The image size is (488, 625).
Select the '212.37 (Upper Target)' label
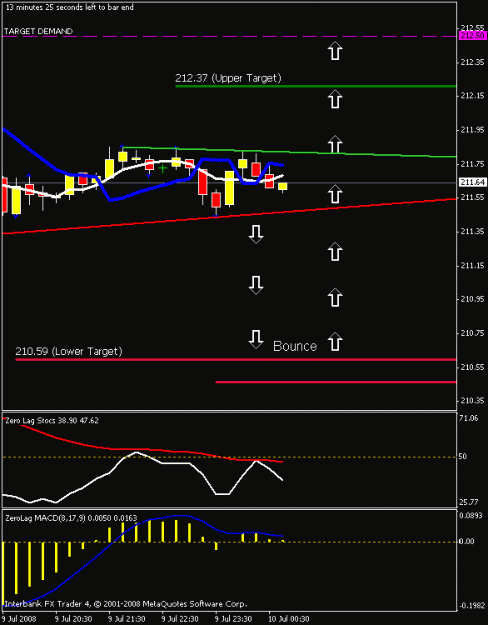228,78
